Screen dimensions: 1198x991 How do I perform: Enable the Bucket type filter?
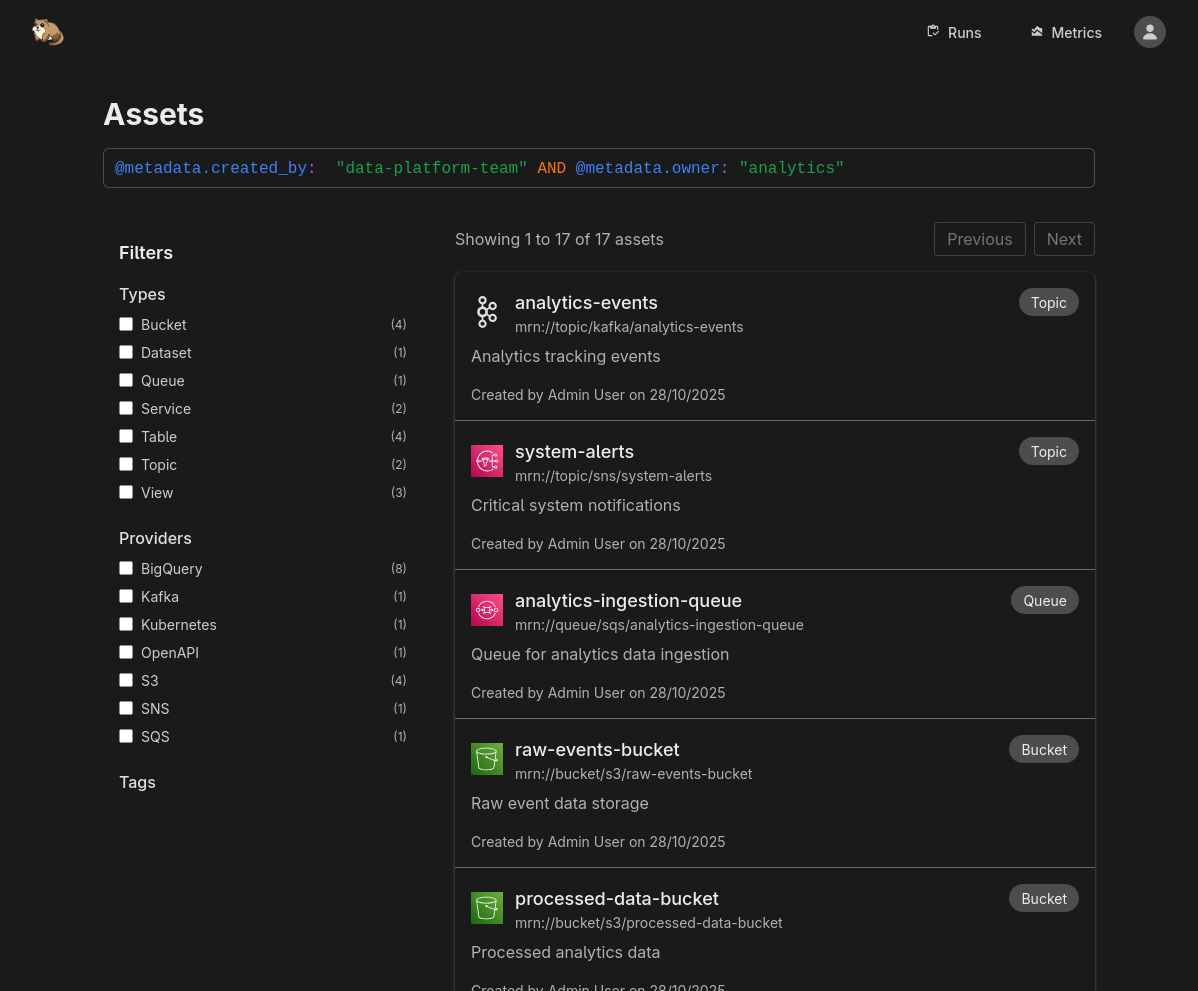point(126,323)
